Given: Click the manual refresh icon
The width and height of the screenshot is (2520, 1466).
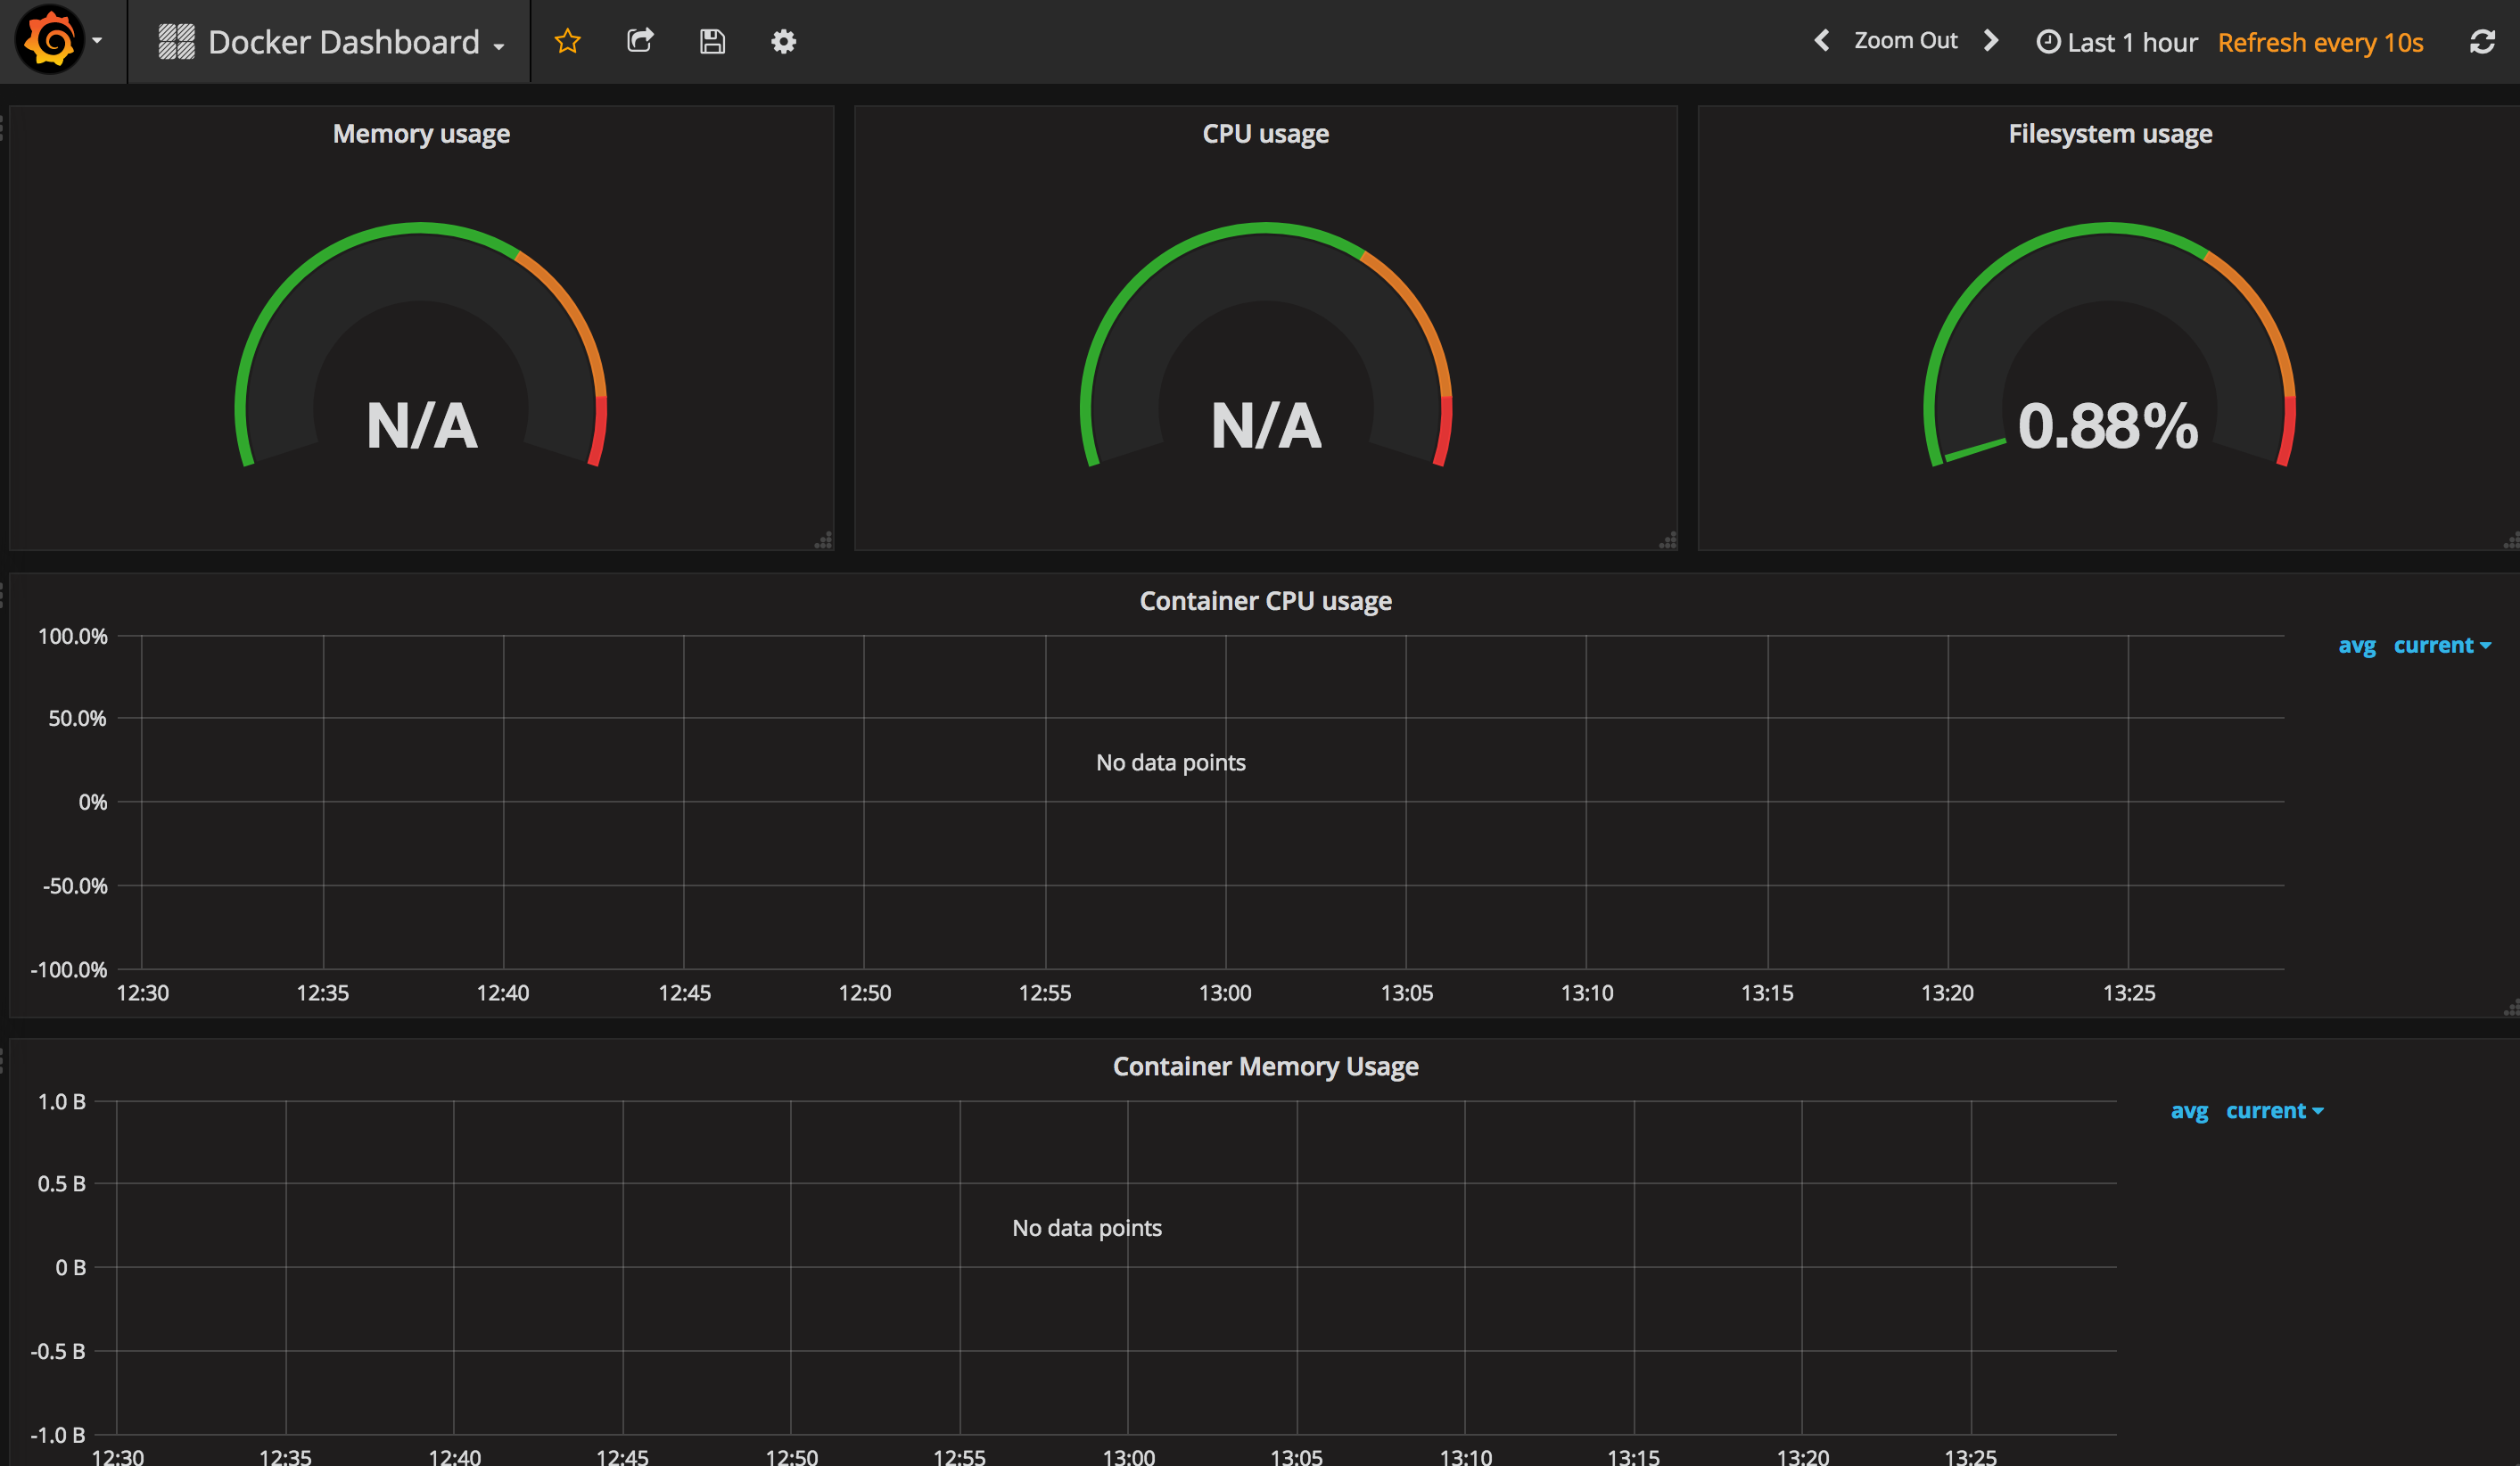Looking at the screenshot, I should click(x=2482, y=42).
